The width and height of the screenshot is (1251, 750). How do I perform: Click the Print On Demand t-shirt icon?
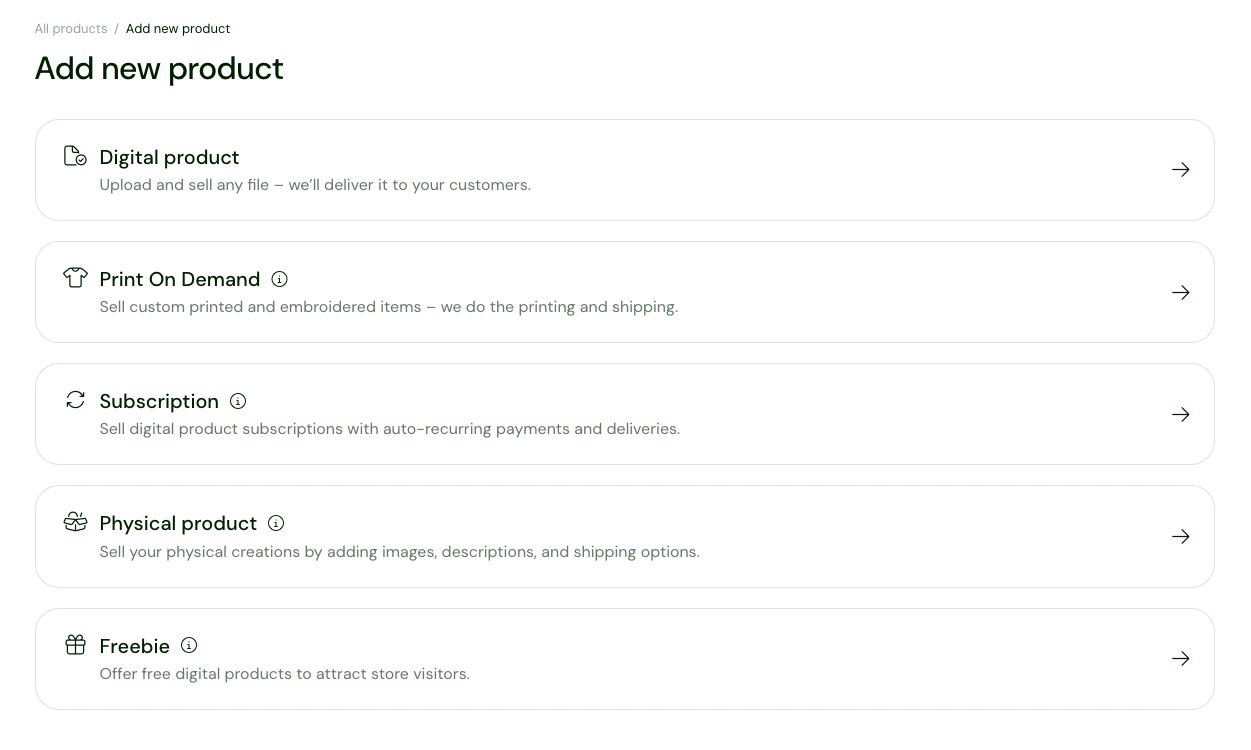coord(75,277)
